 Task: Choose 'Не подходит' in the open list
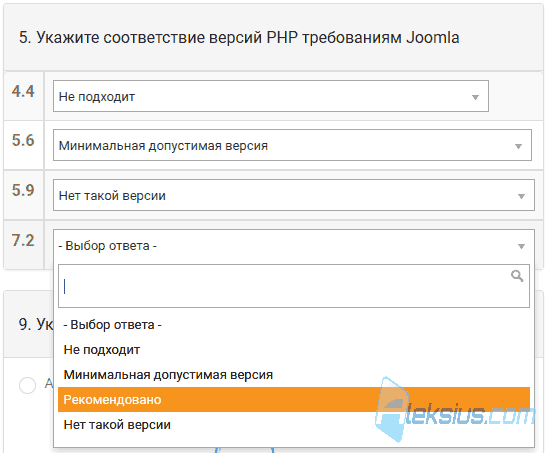[x=294, y=350]
